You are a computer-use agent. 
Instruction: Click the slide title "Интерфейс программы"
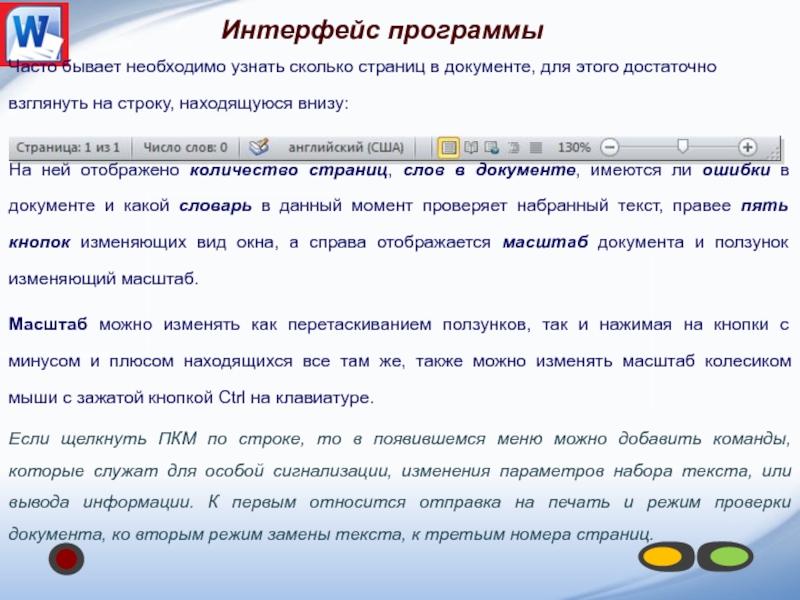pyautogui.click(x=382, y=30)
